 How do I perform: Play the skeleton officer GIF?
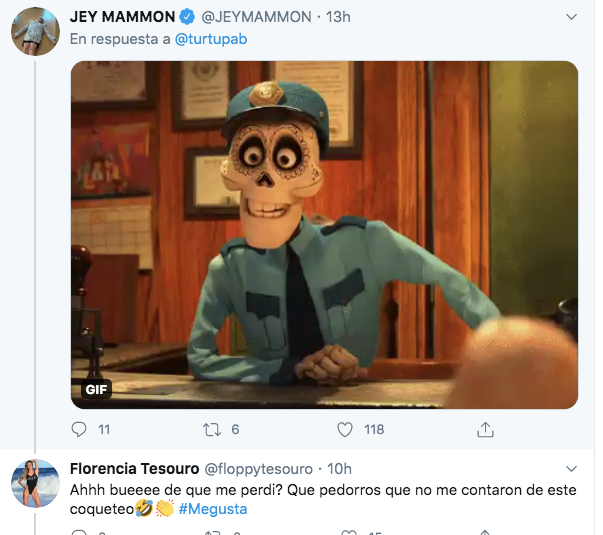click(324, 235)
